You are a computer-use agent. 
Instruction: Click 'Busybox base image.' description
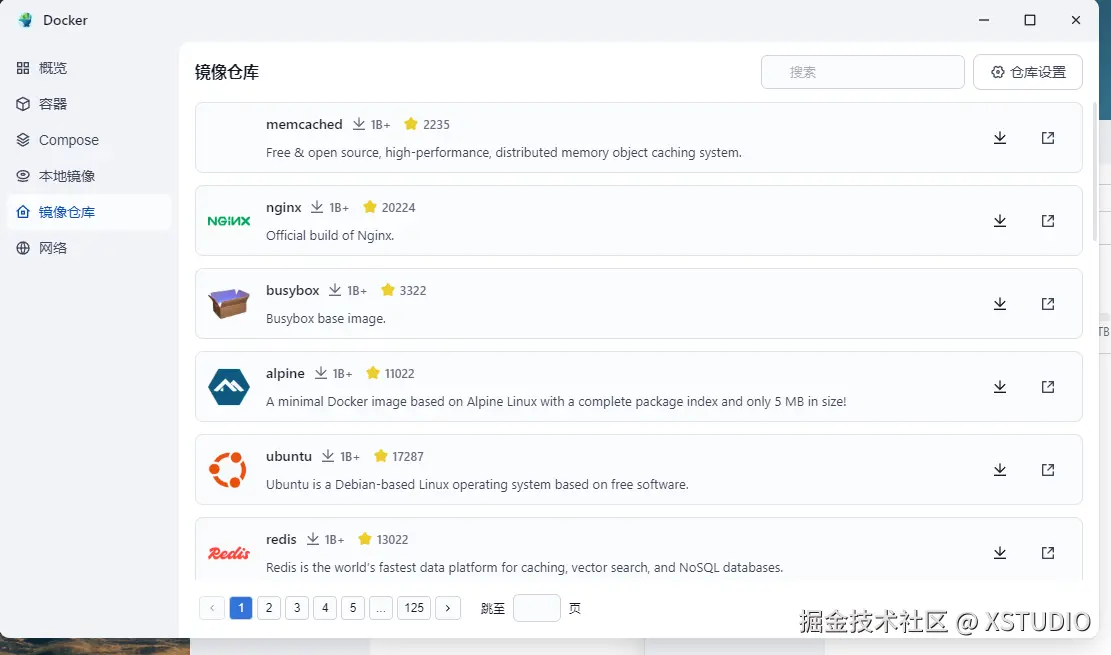click(x=326, y=318)
